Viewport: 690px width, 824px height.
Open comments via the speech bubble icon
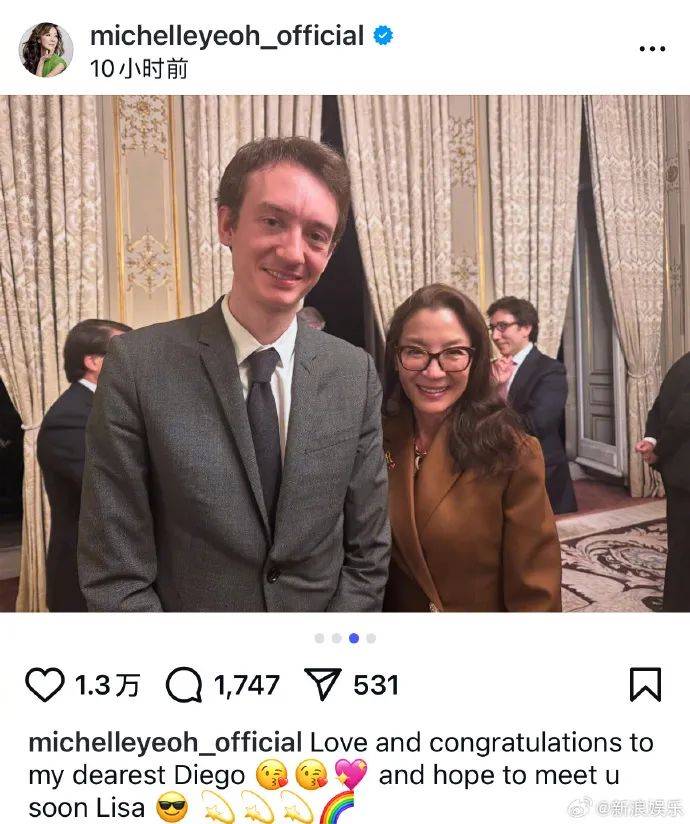click(184, 685)
